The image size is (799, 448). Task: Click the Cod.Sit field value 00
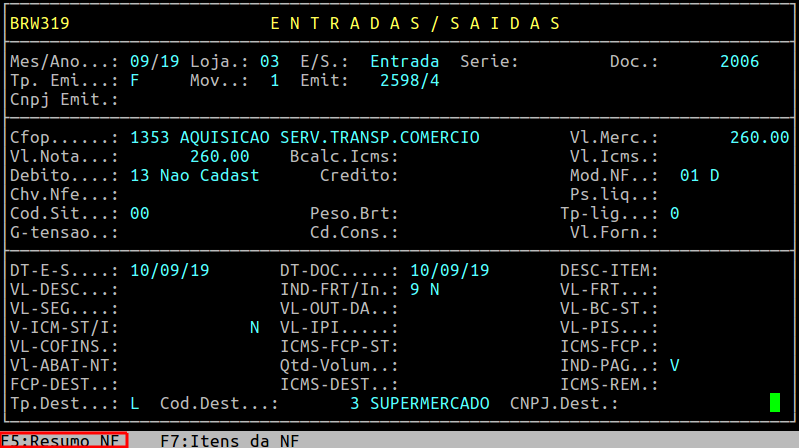[140, 213]
